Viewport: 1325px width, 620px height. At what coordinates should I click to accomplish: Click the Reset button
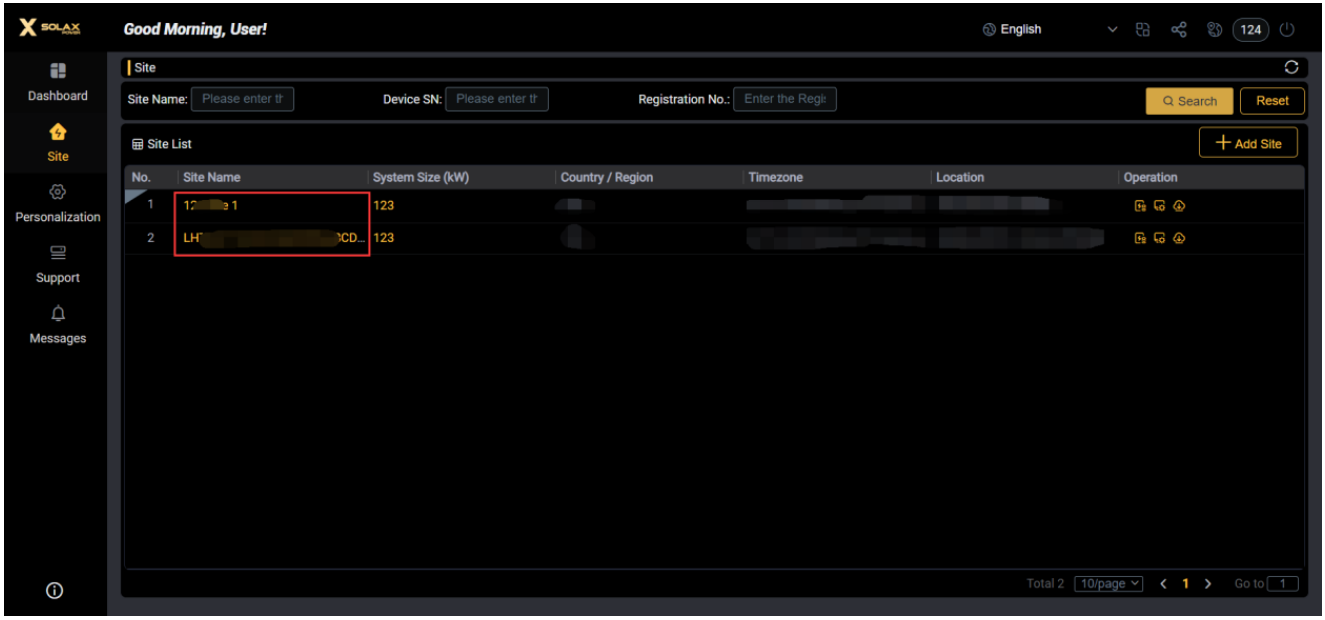[x=1272, y=100]
